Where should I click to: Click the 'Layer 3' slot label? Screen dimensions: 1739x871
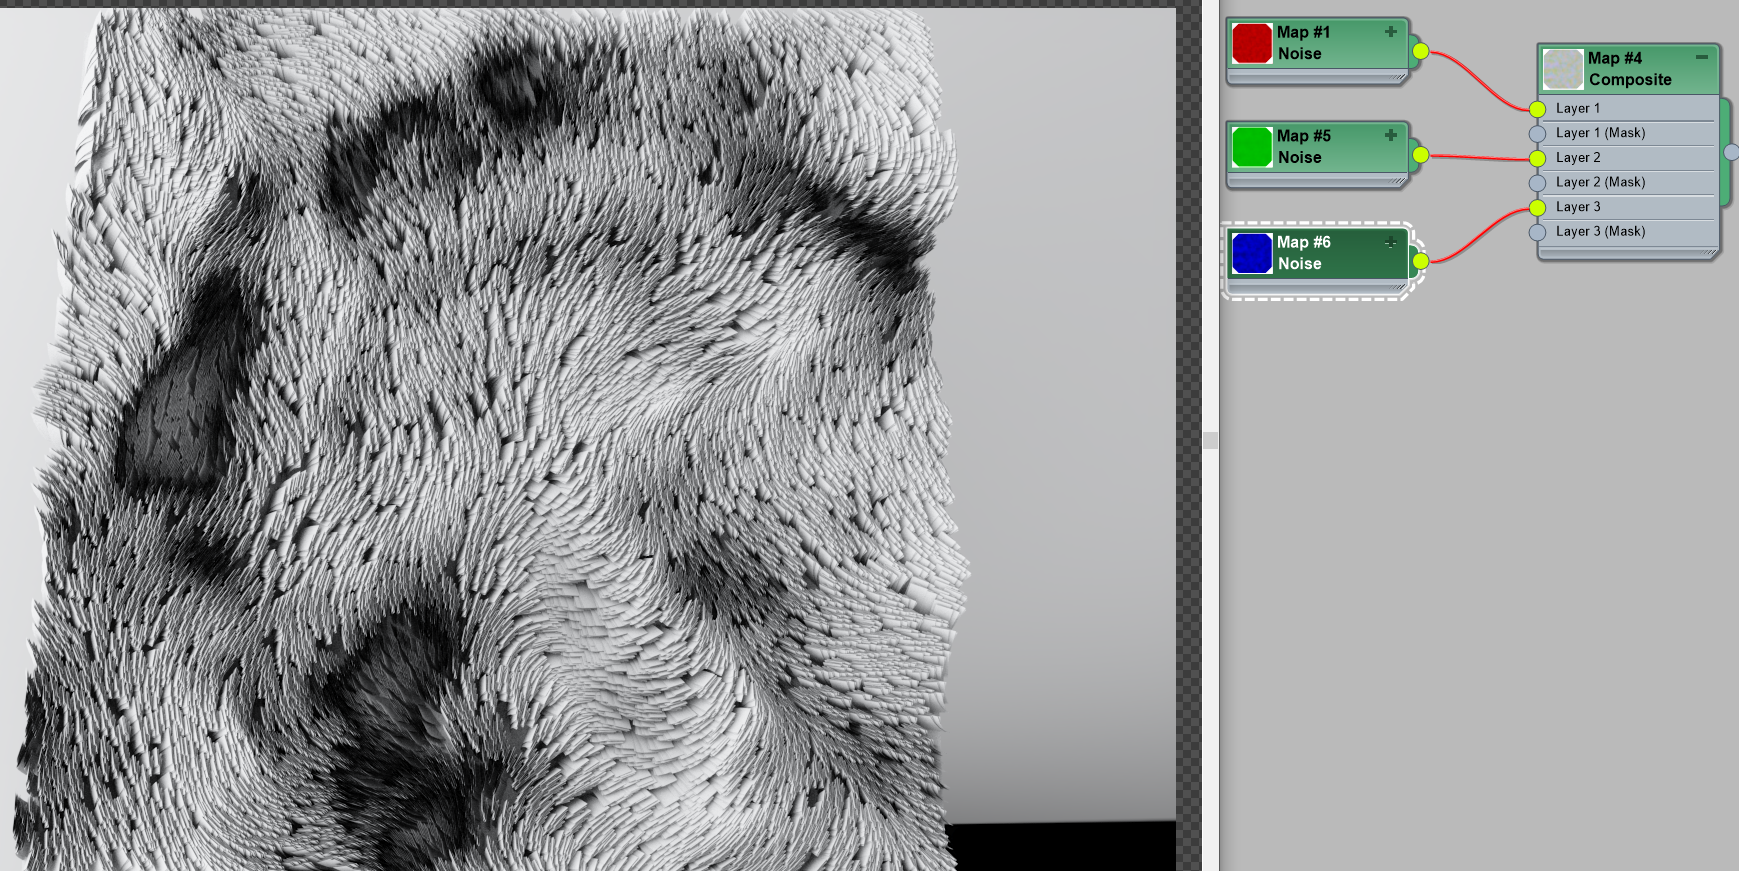pyautogui.click(x=1578, y=206)
